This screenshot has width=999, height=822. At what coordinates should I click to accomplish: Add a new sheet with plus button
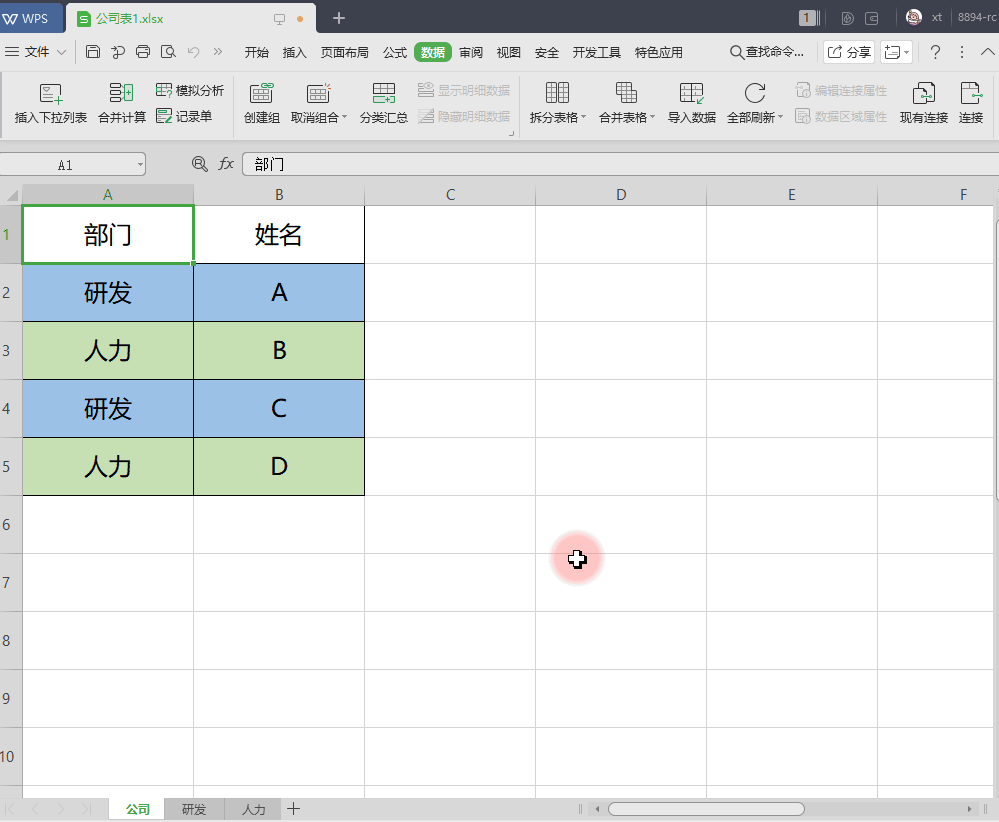pos(293,809)
